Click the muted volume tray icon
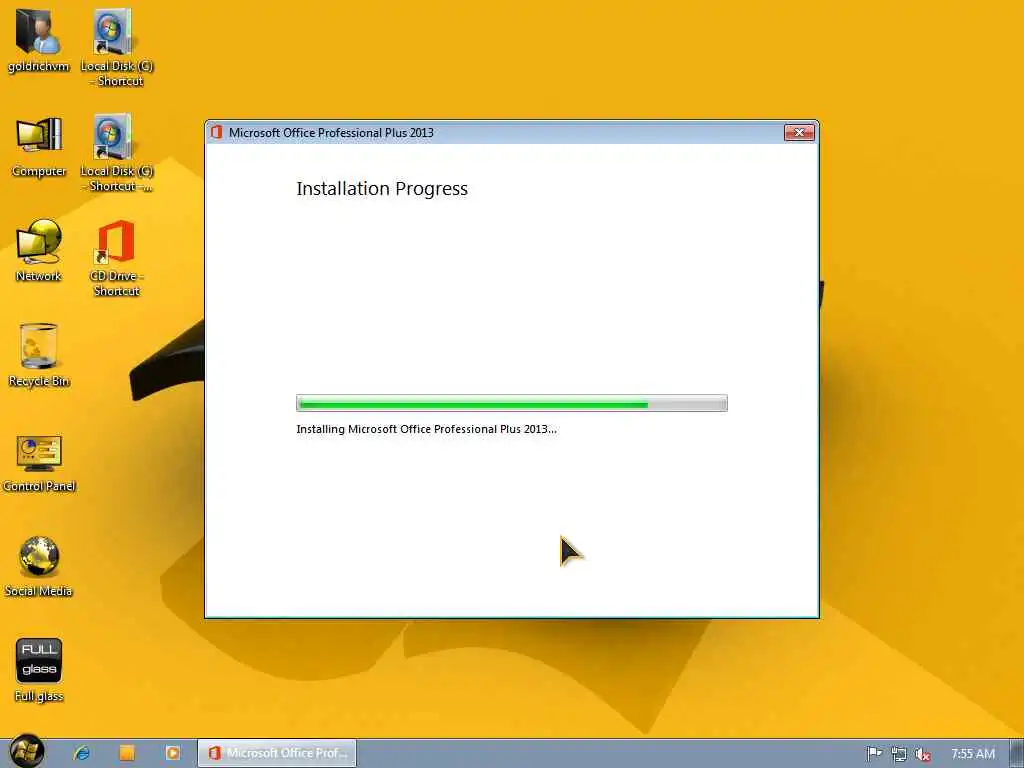Viewport: 1024px width, 768px height. click(x=922, y=754)
